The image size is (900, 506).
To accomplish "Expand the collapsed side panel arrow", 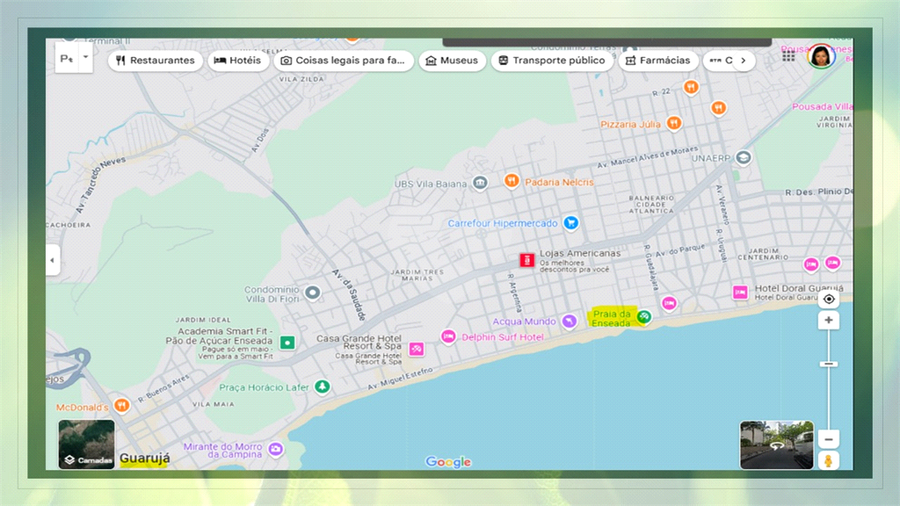I will (x=52, y=260).
